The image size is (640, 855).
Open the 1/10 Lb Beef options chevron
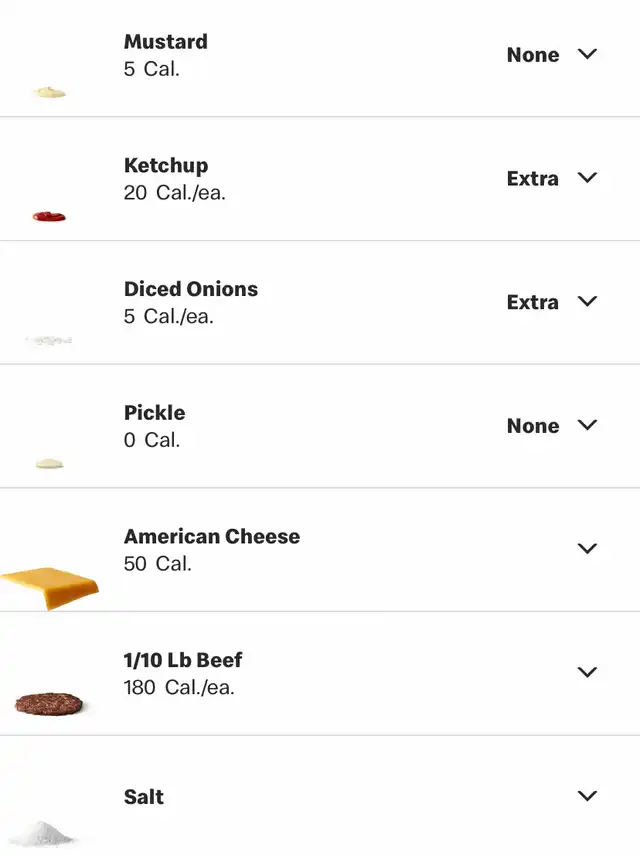click(x=587, y=672)
